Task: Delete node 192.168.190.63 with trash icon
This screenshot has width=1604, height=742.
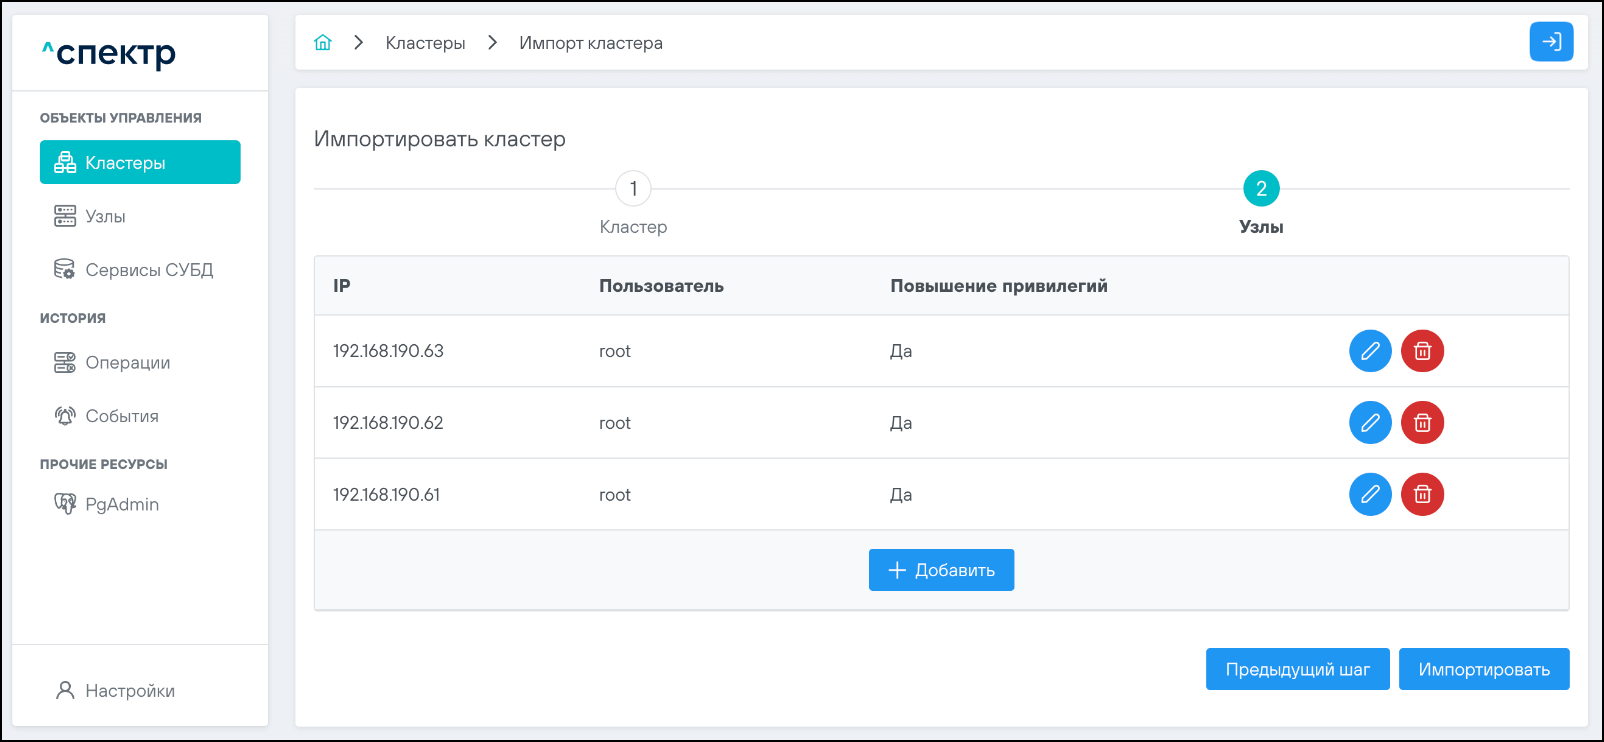Action: tap(1422, 351)
